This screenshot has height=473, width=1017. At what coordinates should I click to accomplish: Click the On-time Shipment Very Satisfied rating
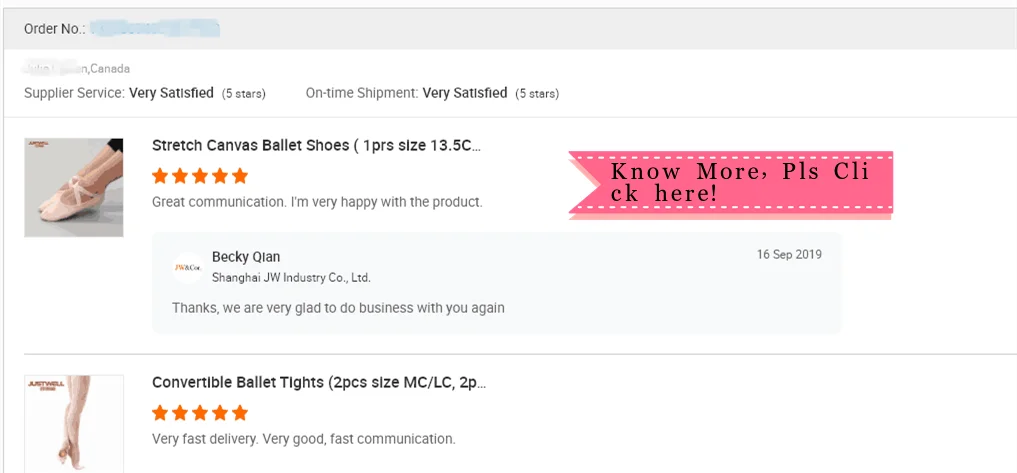pos(464,93)
